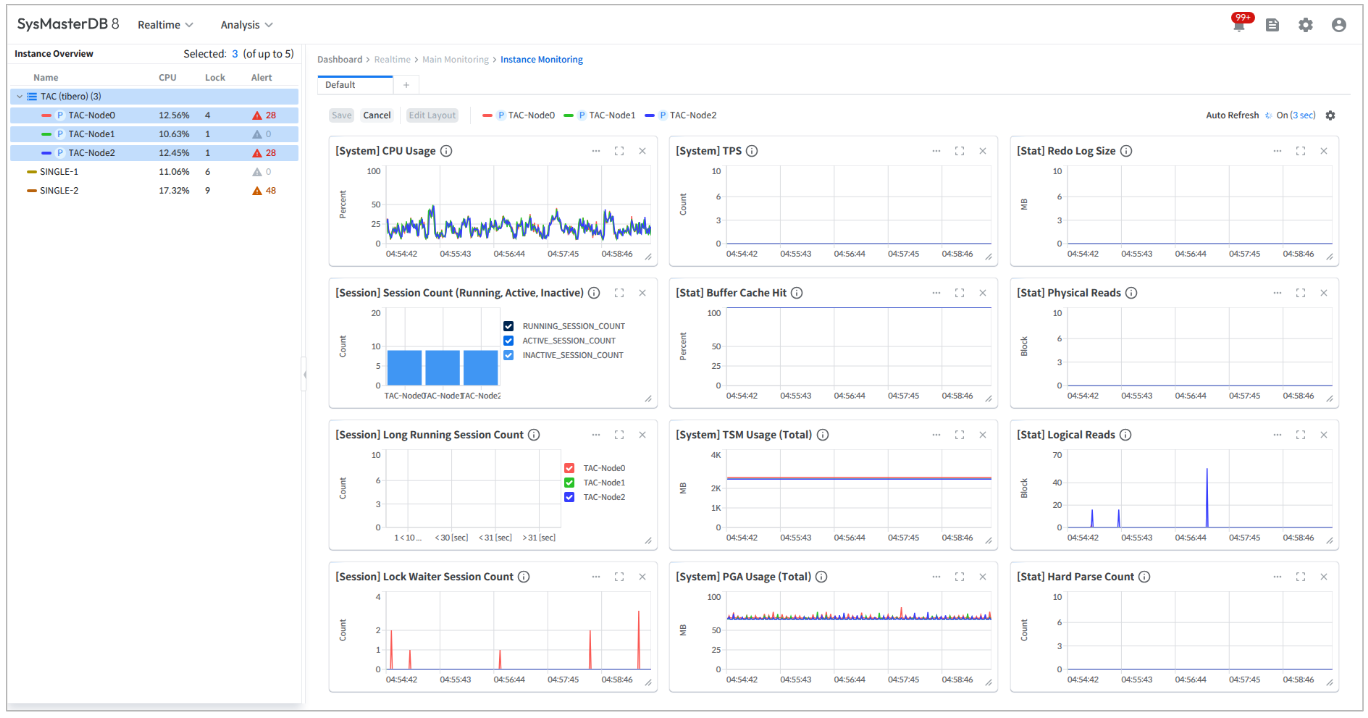Toggle TAC-Node1 legend checkbox in Long Running chart
Screen dimensions: 1368x718
[x=569, y=482]
